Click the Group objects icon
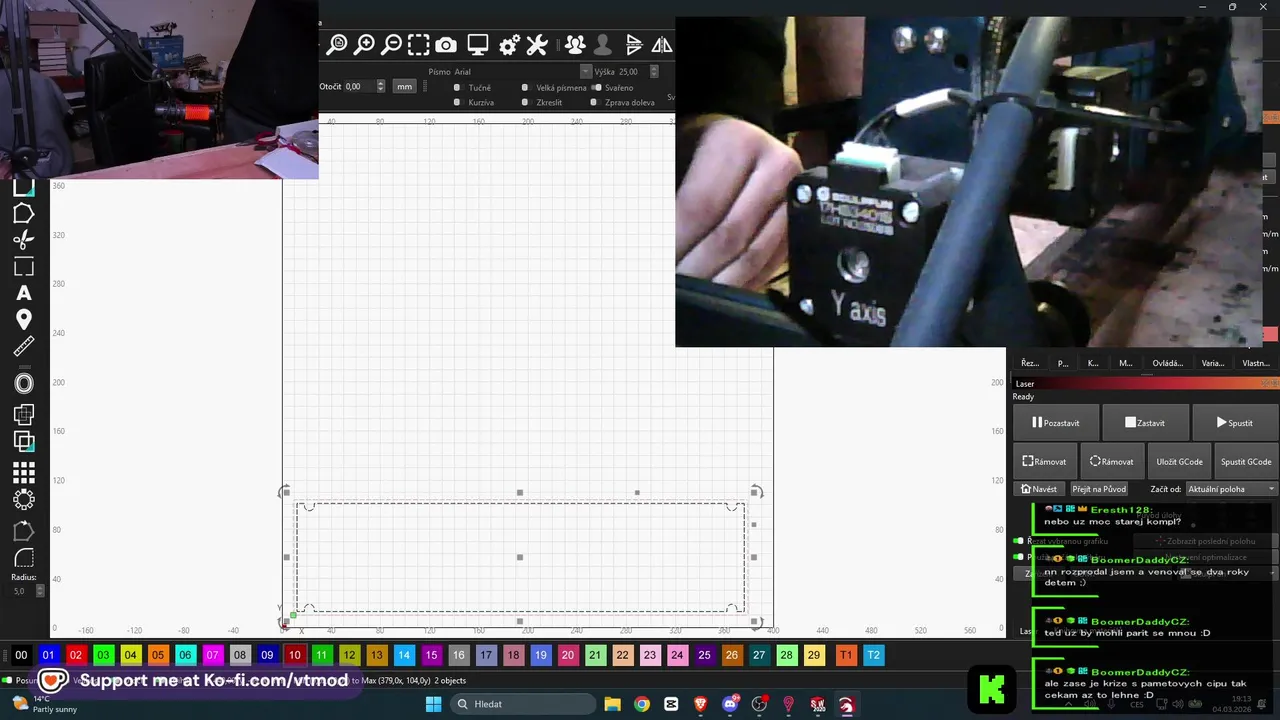The width and height of the screenshot is (1280, 720). 575,44
